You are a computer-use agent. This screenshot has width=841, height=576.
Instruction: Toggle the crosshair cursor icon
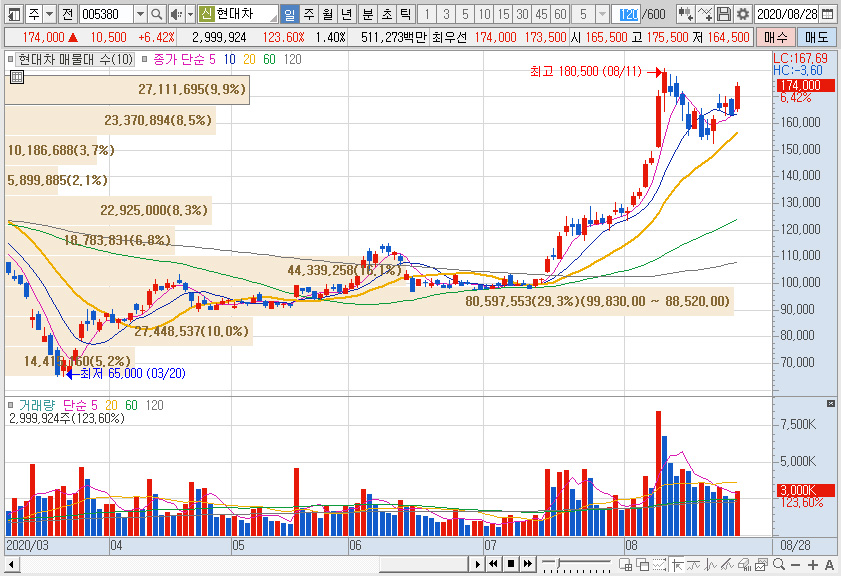coord(677,564)
